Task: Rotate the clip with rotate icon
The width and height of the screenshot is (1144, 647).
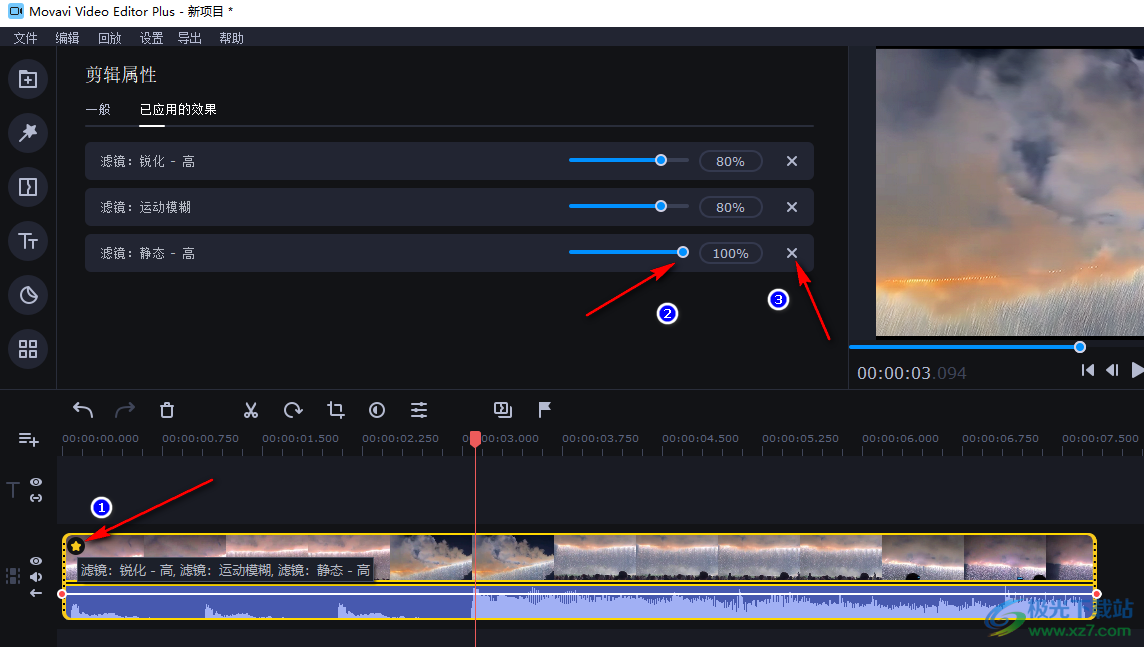Action: pyautogui.click(x=293, y=410)
